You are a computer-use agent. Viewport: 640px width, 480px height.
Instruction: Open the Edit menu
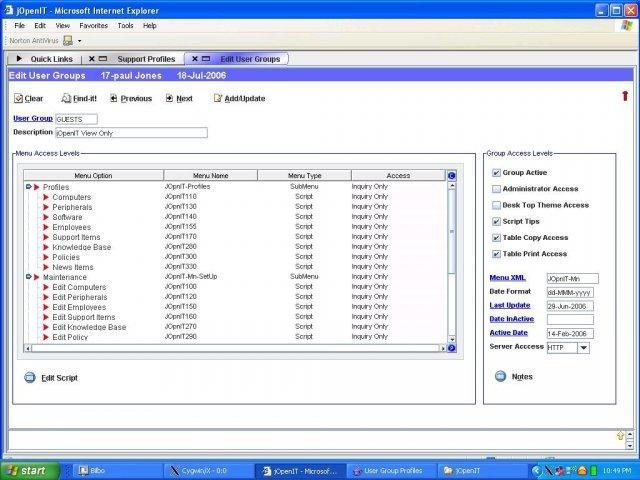(40, 25)
